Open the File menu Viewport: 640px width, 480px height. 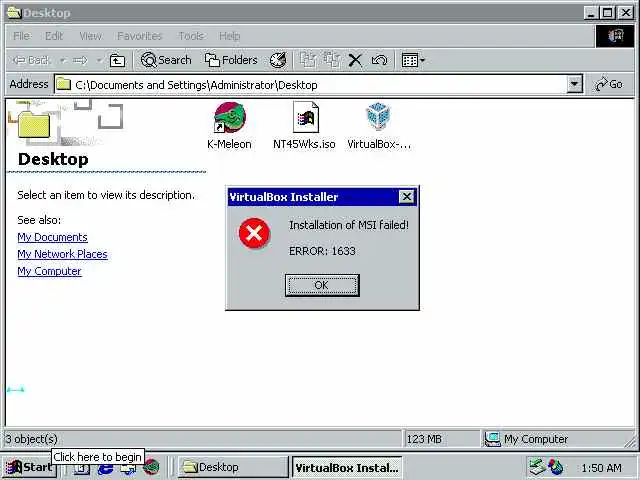point(21,36)
